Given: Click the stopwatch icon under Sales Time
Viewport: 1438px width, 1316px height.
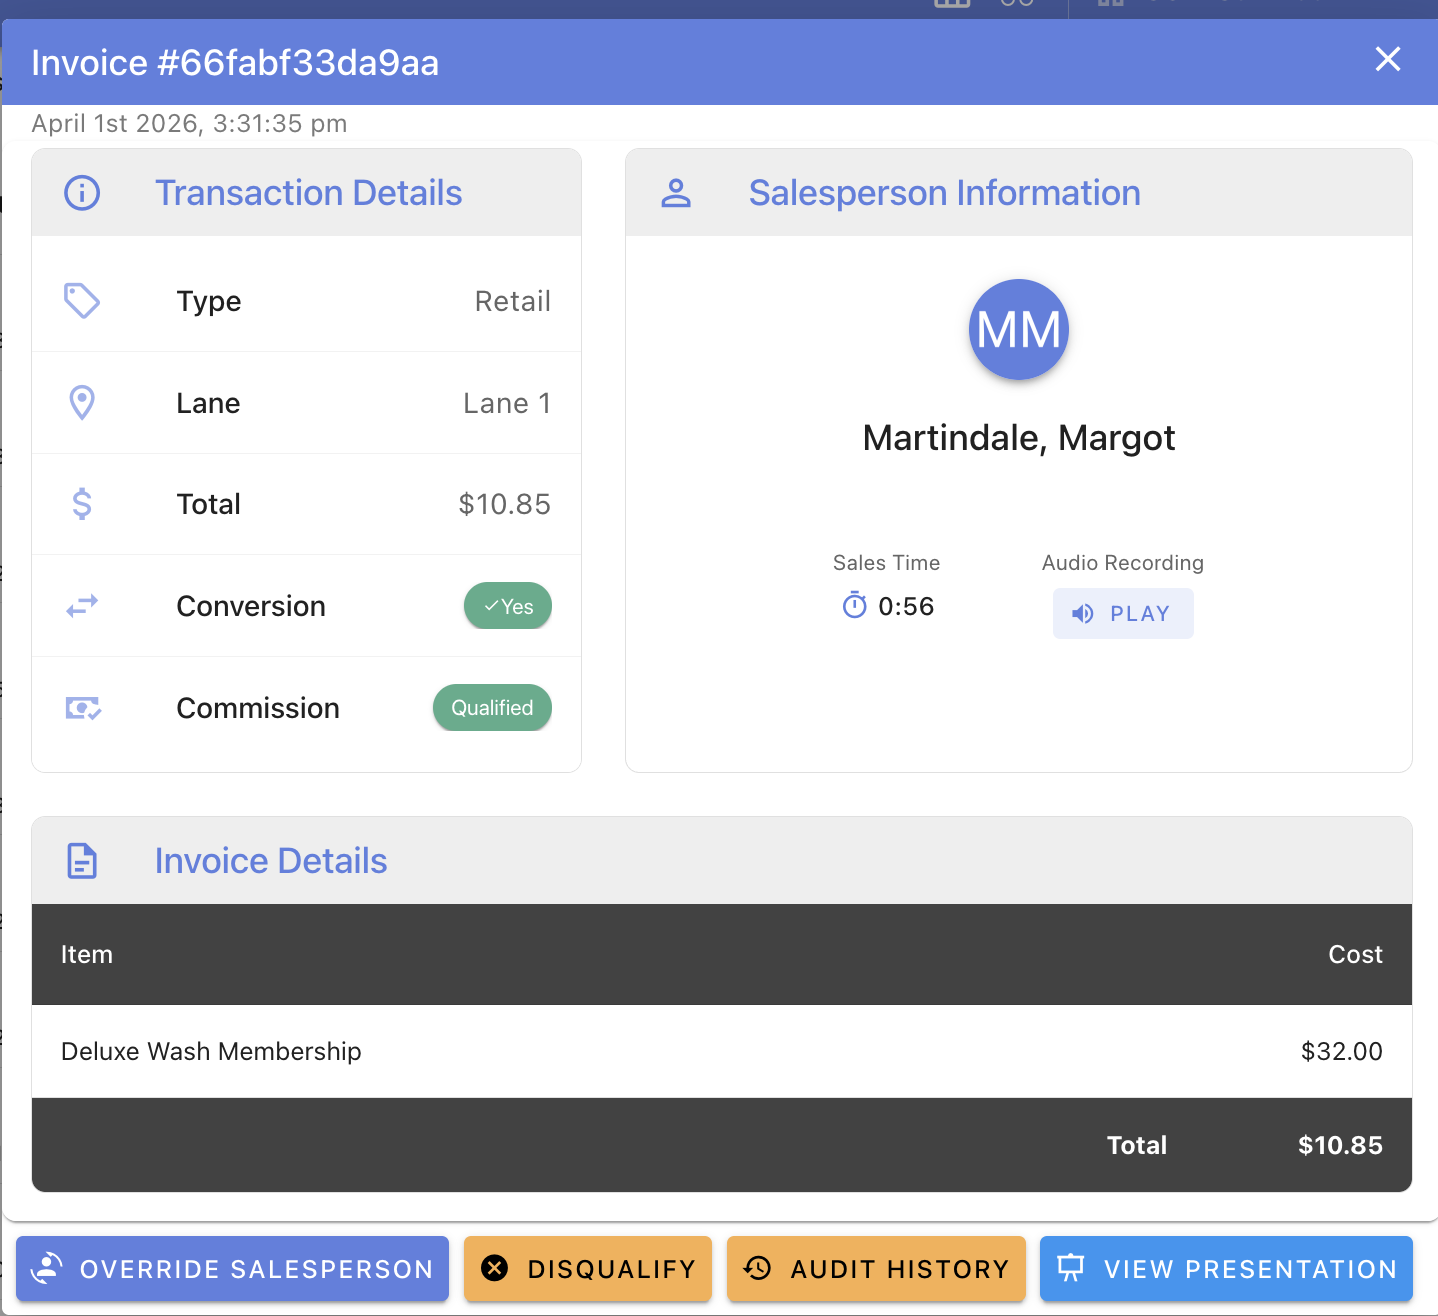Looking at the screenshot, I should 854,605.
